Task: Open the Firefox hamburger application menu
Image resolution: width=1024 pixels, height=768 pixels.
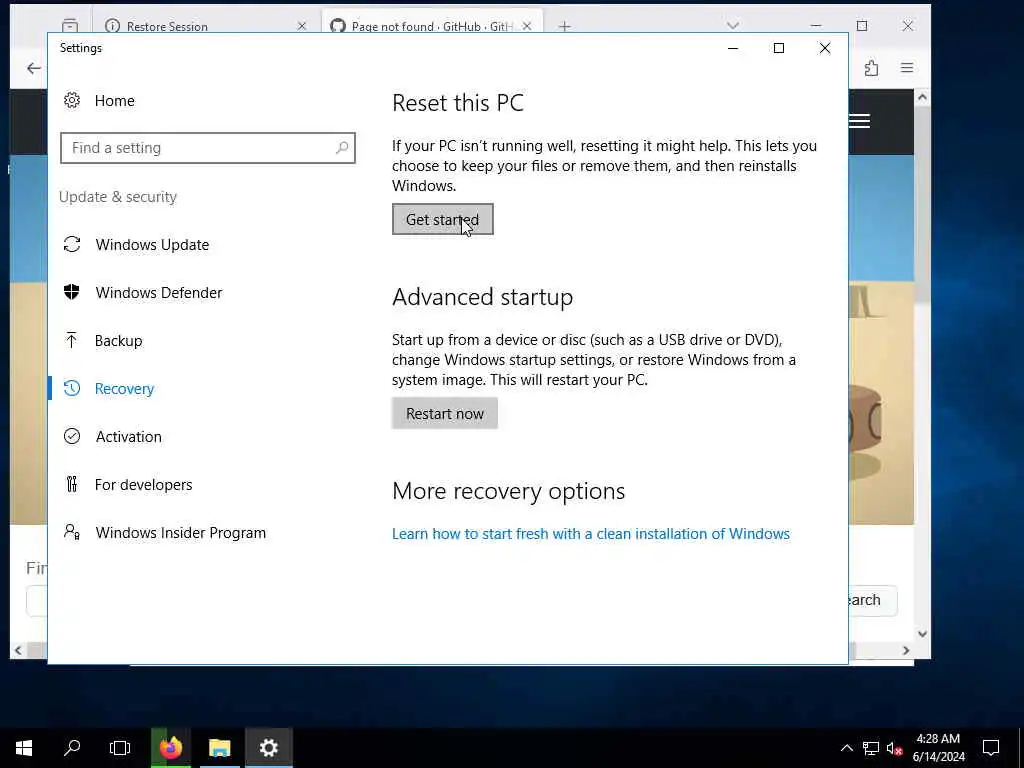Action: coord(907,68)
